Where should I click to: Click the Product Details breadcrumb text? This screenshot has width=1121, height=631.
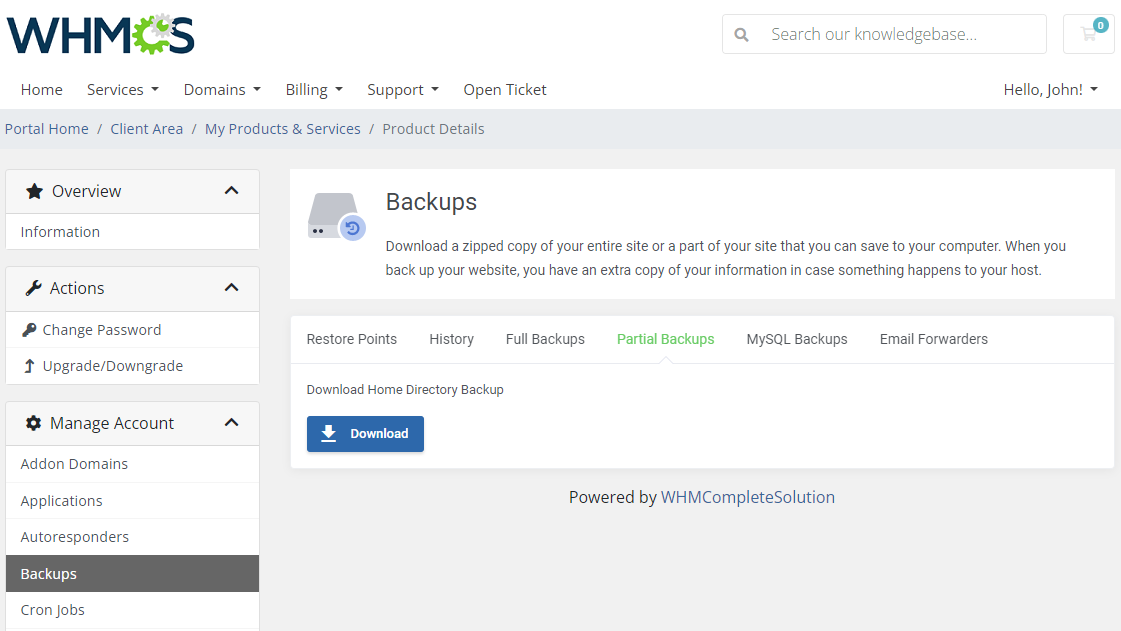(433, 129)
